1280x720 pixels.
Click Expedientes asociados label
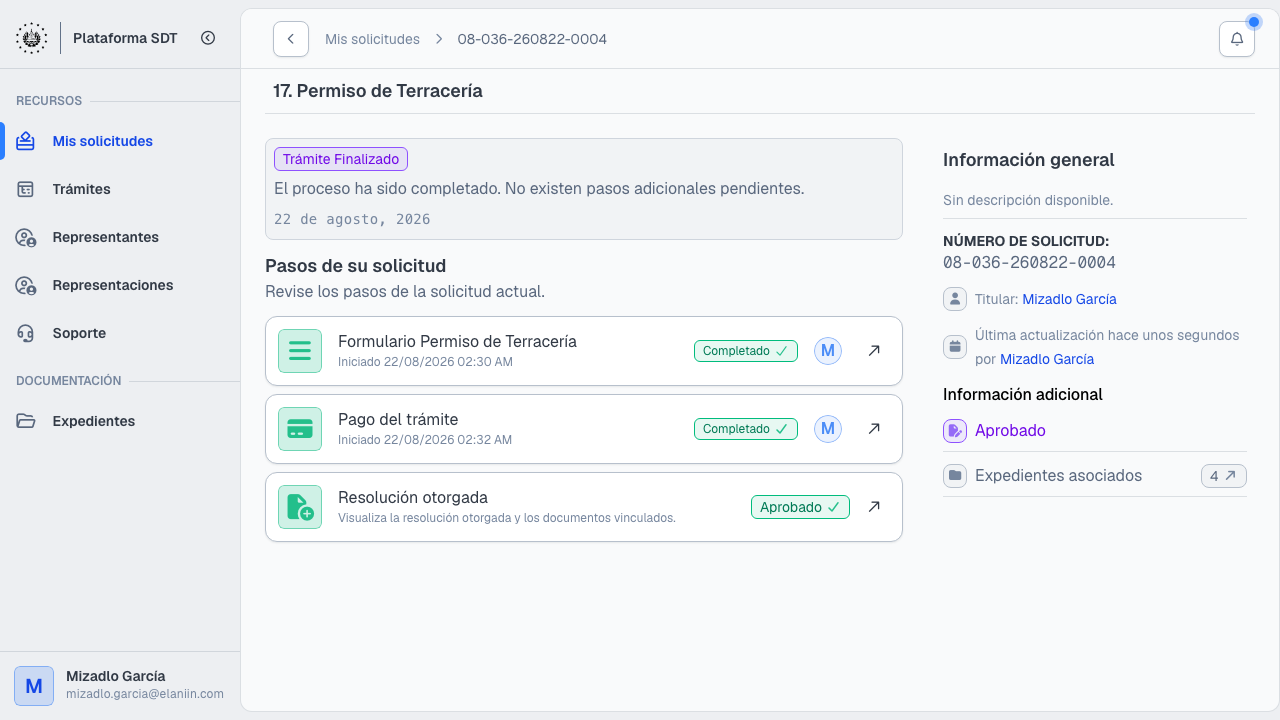pos(1058,476)
